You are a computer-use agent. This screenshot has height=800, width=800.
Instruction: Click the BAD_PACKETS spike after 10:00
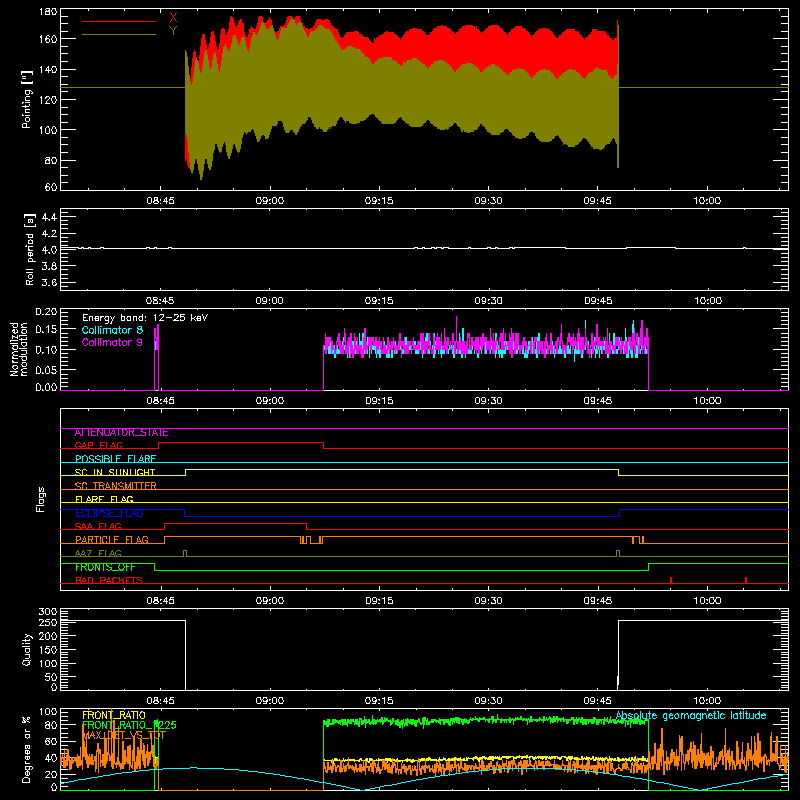[x=746, y=580]
